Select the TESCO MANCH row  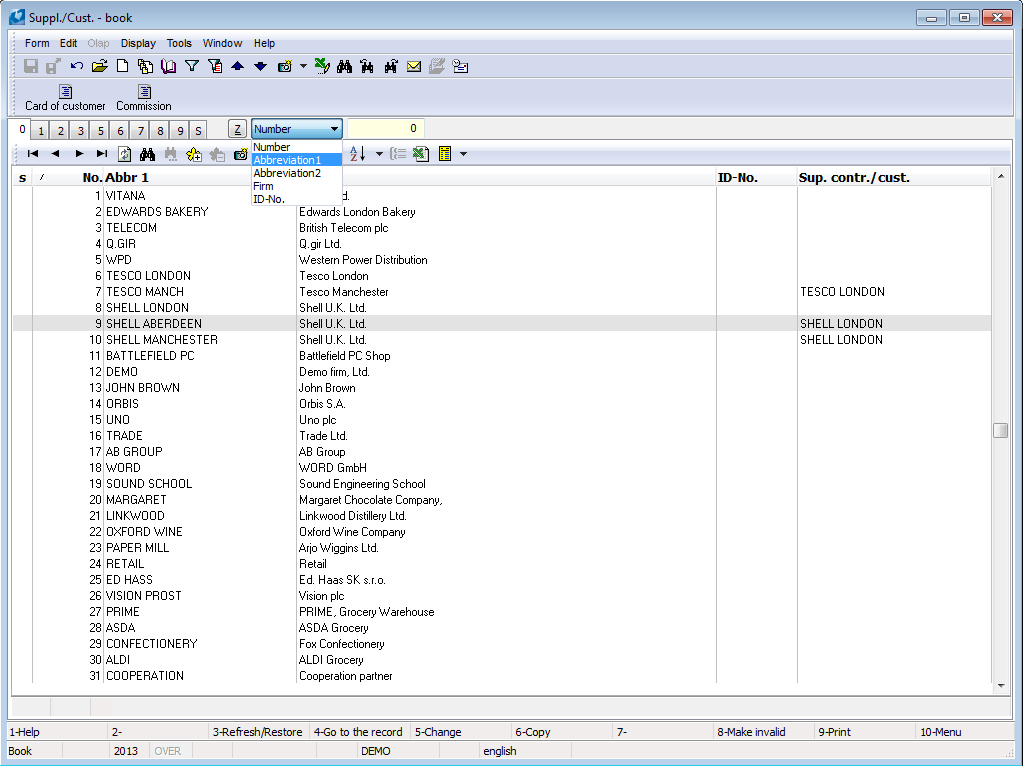click(501, 292)
